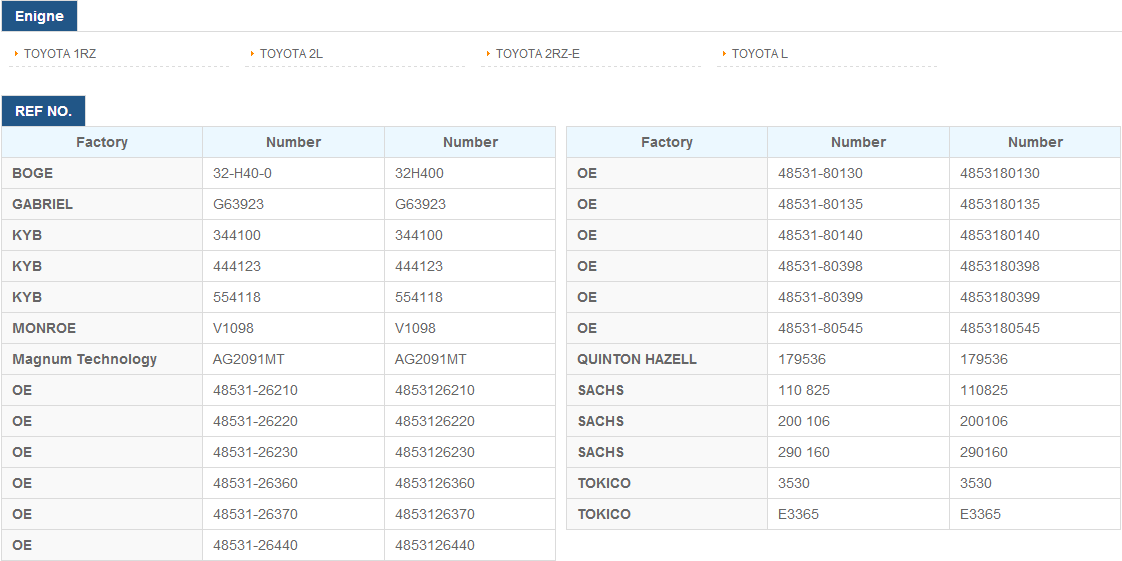Click the orange arrow beside TOYOTA 2RZ-E
The height and width of the screenshot is (561, 1122).
click(x=488, y=54)
